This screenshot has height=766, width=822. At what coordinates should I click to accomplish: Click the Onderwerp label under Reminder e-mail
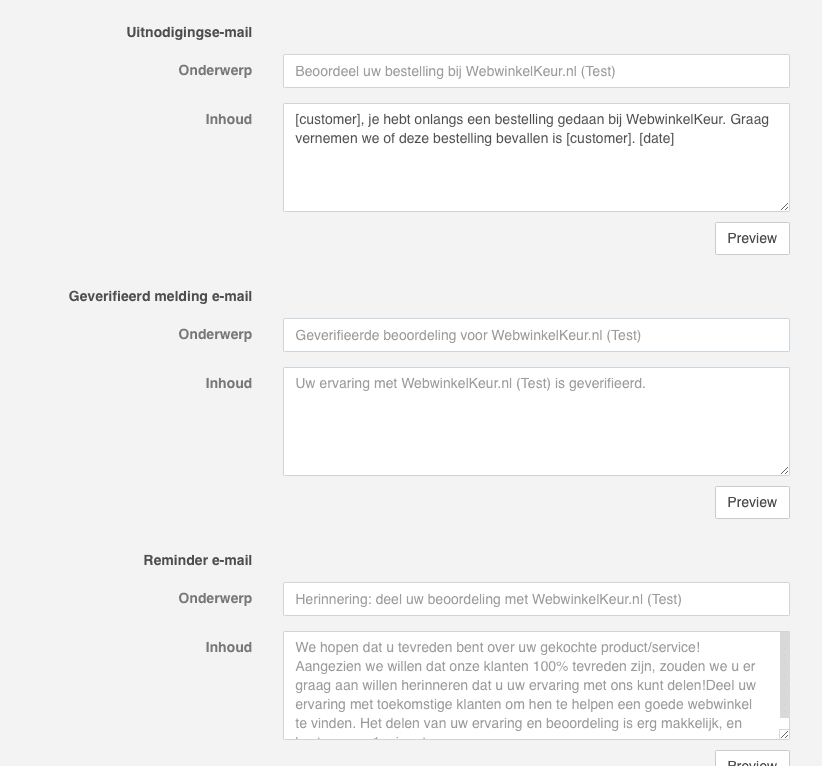pyautogui.click(x=215, y=598)
